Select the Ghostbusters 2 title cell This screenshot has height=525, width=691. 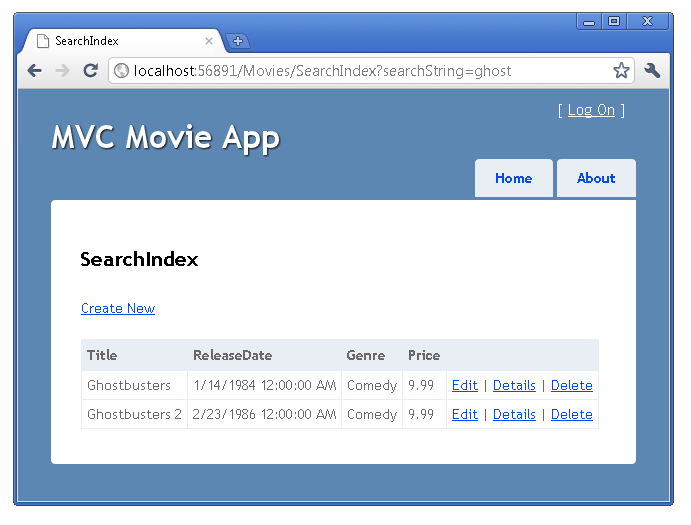(134, 414)
